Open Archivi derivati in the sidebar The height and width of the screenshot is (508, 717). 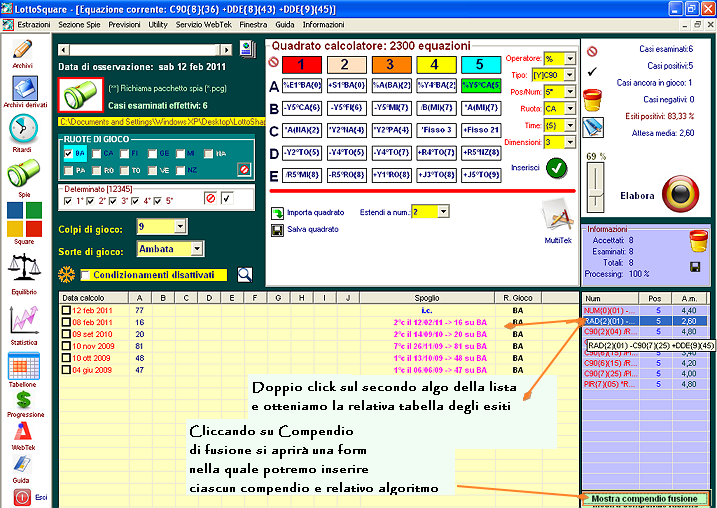coord(25,88)
